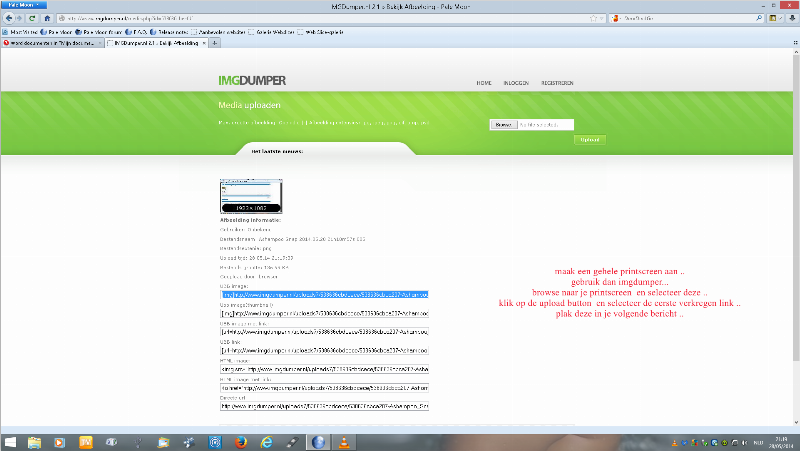Viewport: 800px width, 451px height.
Task: Click the green Upload button
Action: [590, 140]
